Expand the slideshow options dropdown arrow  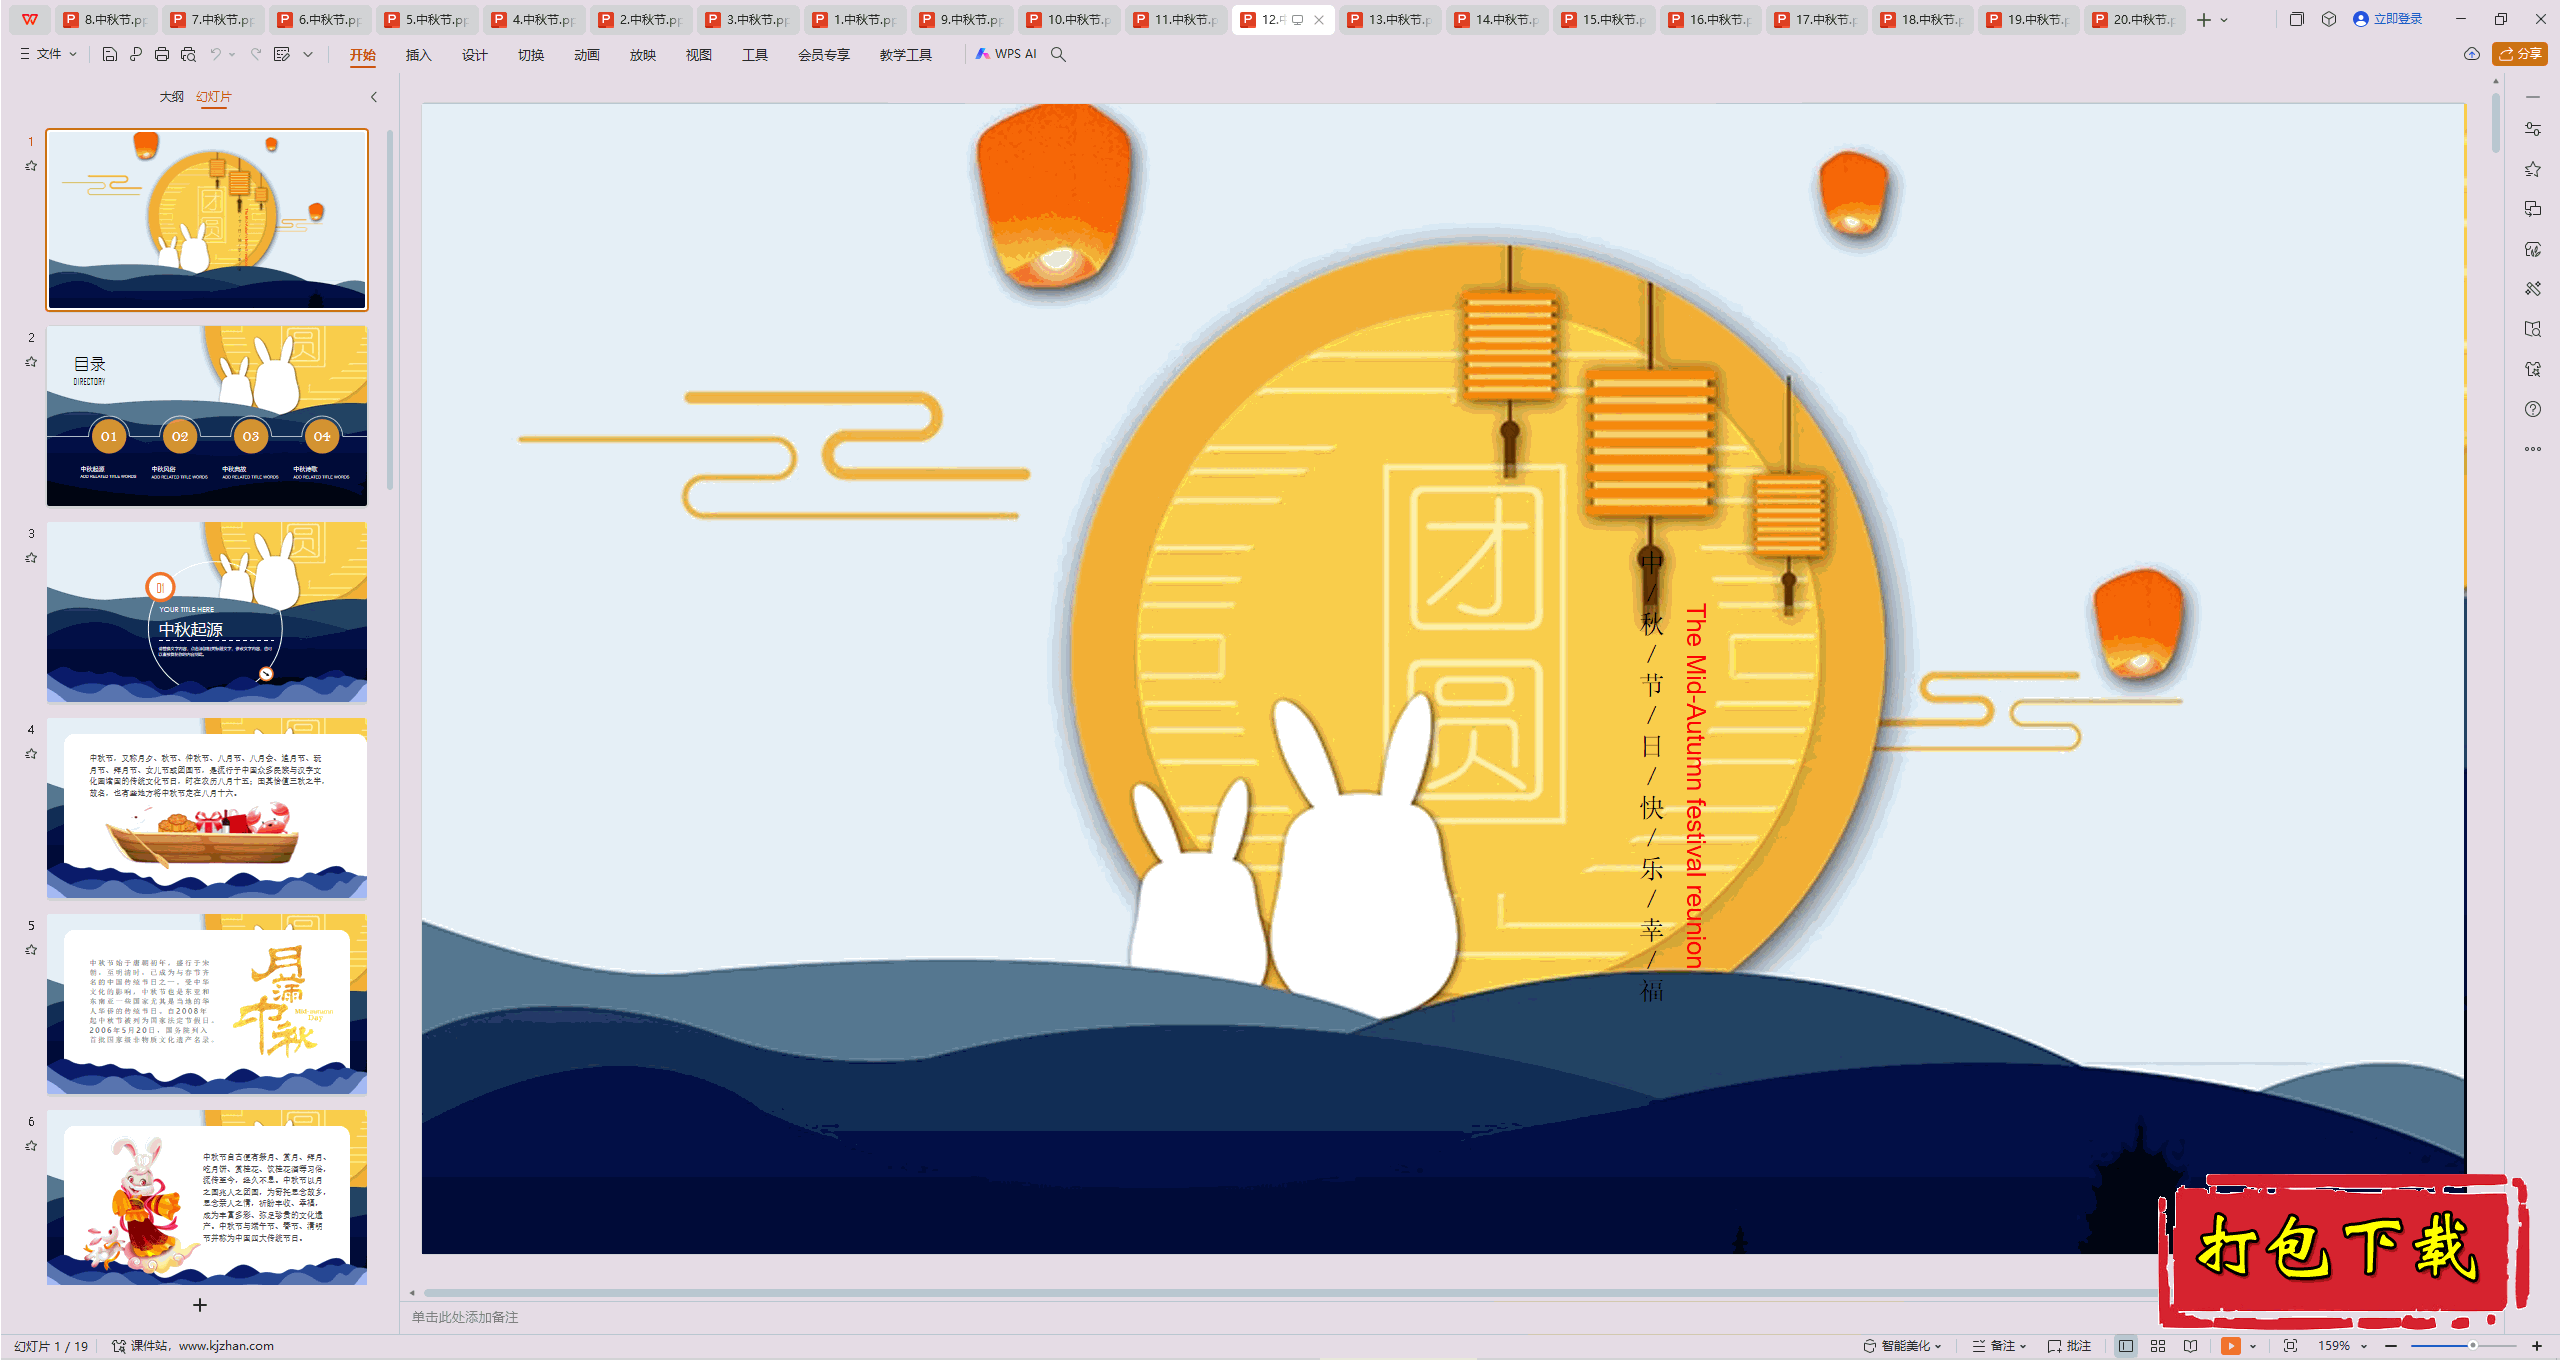2253,1346
